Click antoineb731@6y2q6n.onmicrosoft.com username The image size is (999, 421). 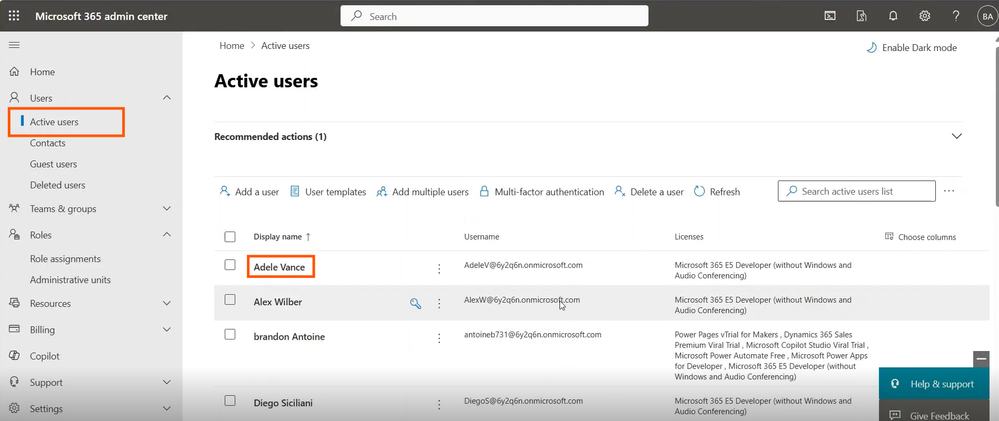pos(533,334)
